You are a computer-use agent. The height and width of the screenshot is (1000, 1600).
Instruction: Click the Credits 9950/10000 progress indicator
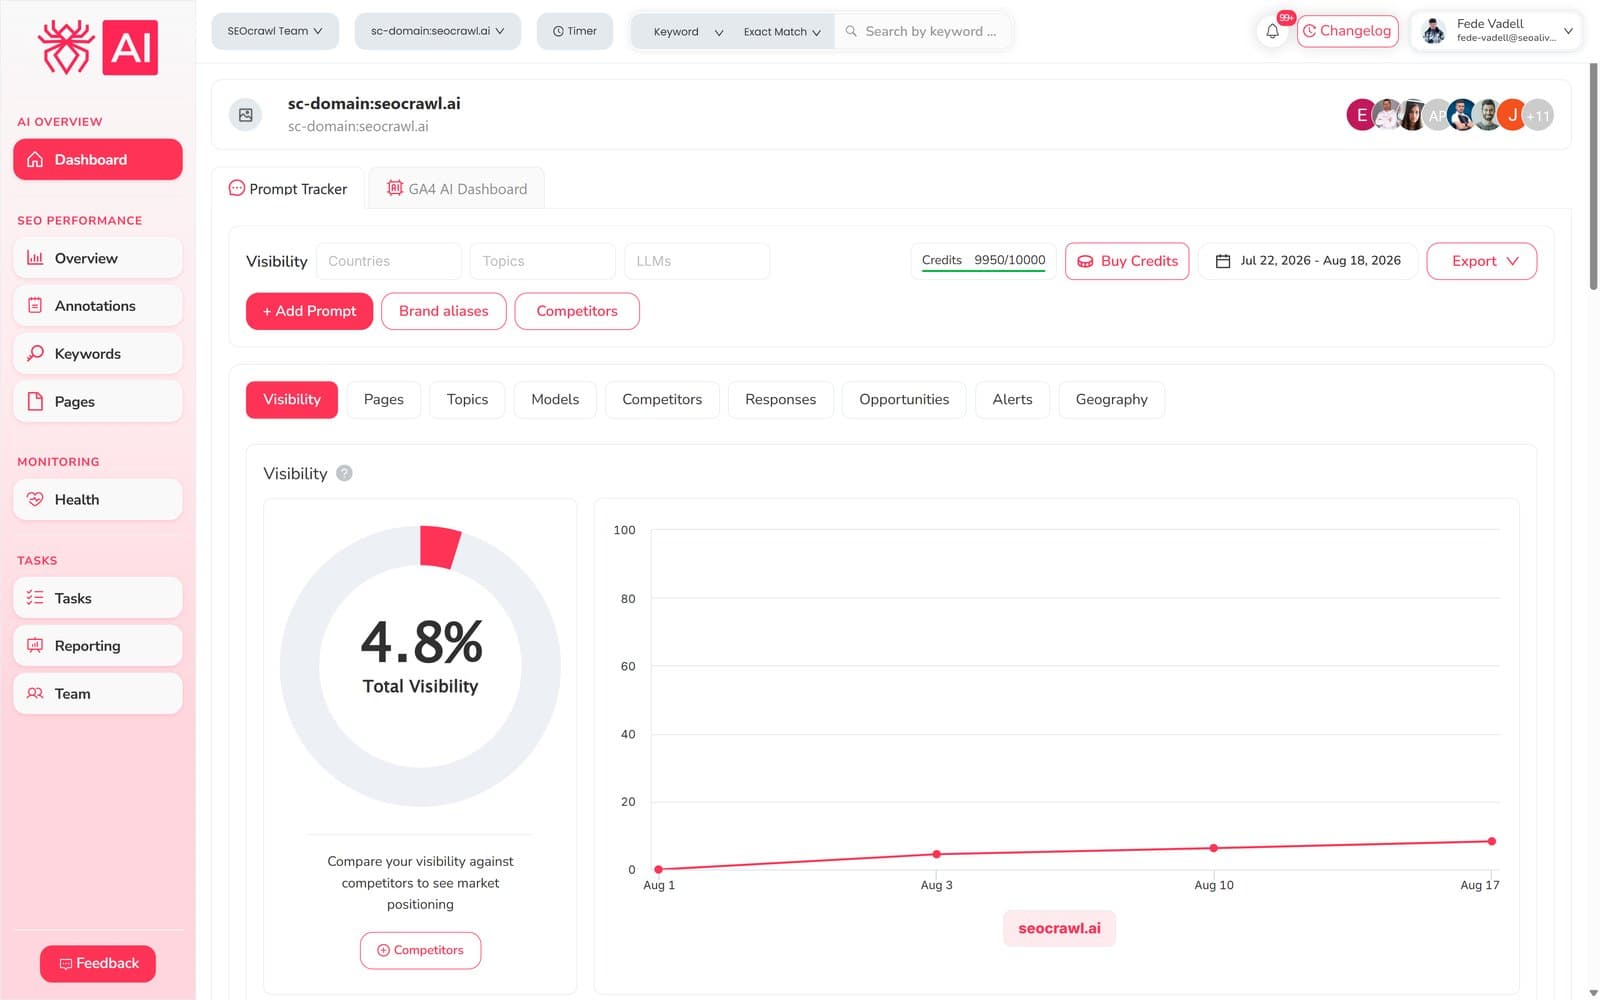click(x=983, y=261)
